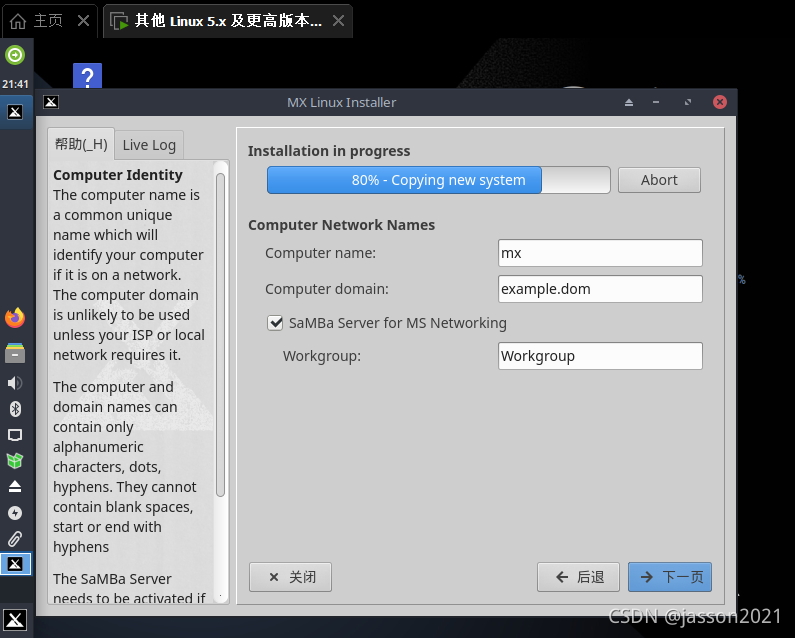The height and width of the screenshot is (638, 795).
Task: Switch to the Live Log tab
Action: (x=149, y=145)
